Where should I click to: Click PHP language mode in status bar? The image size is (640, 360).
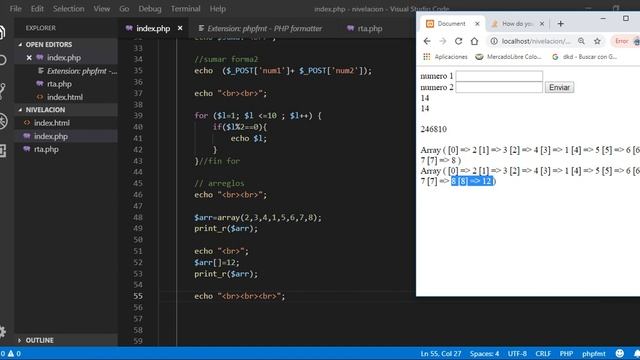click(x=566, y=353)
